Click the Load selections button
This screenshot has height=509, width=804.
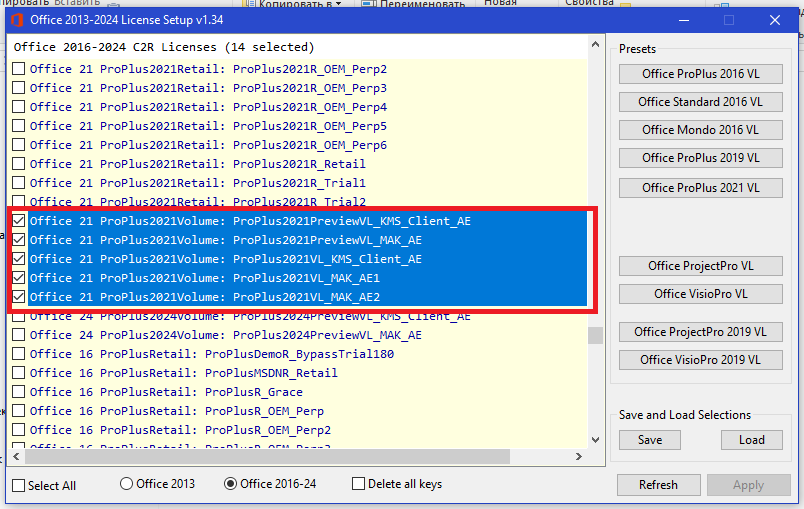[x=752, y=440]
